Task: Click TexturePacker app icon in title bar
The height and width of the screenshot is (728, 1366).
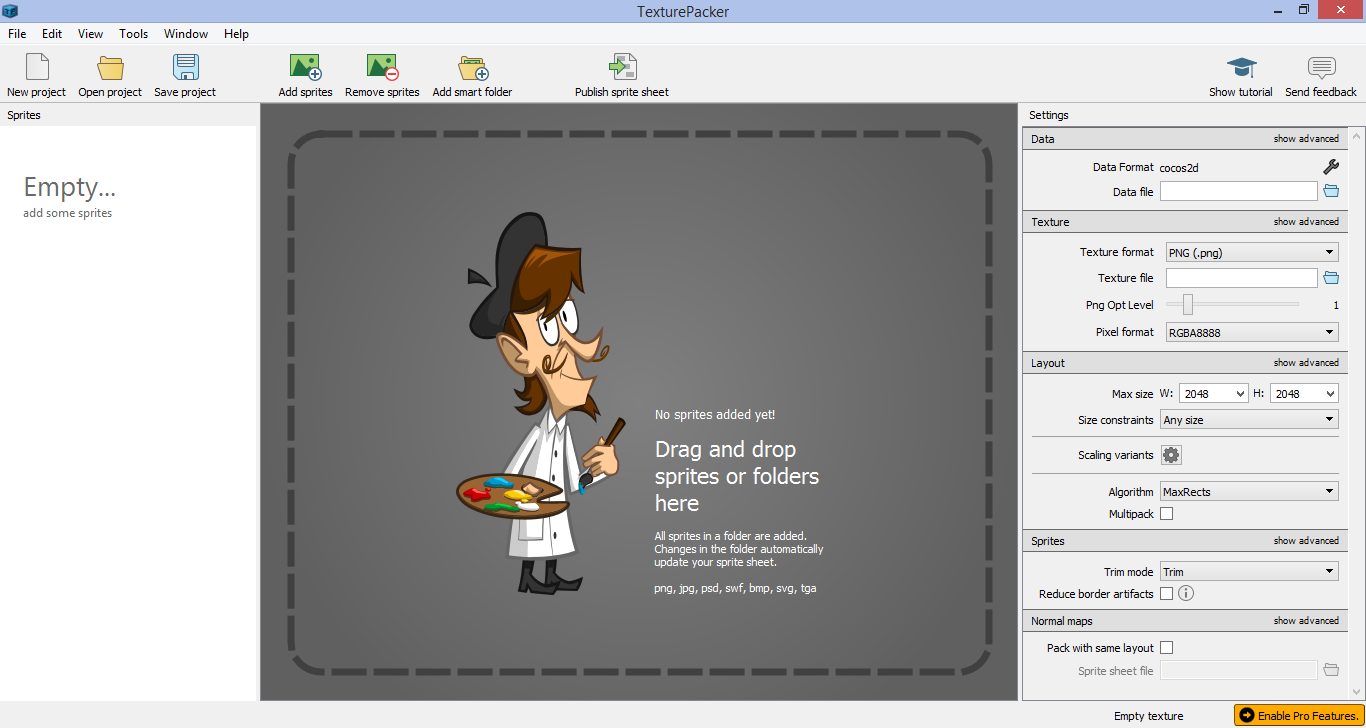Action: [x=11, y=11]
